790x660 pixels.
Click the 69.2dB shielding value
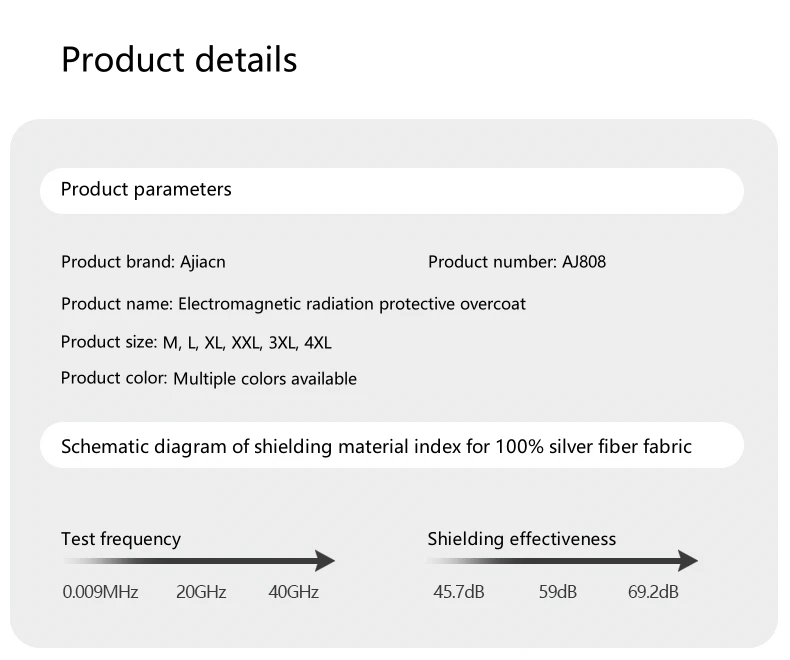coord(653,592)
